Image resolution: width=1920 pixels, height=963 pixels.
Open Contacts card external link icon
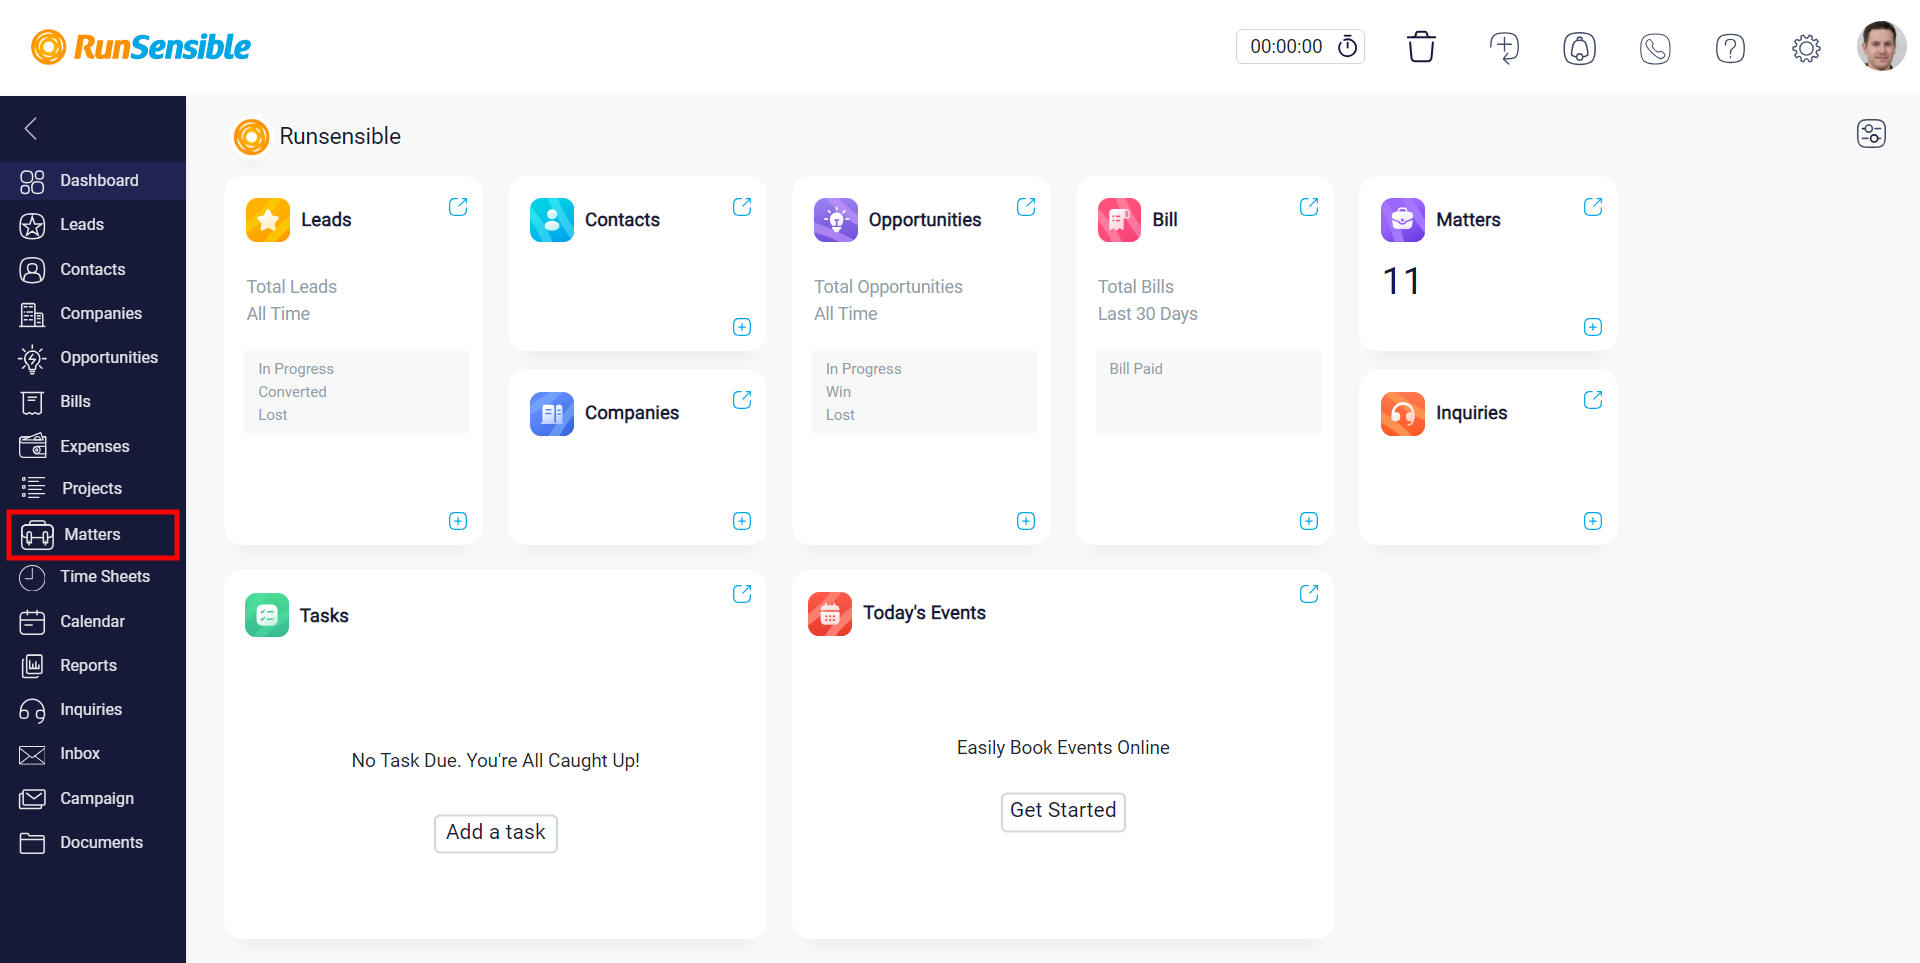click(742, 207)
